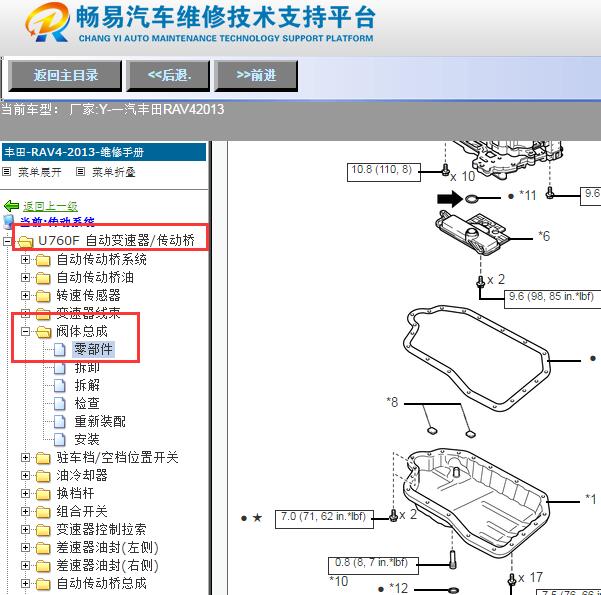Click the 安装 page icon
601x595 pixels.
(x=59, y=440)
